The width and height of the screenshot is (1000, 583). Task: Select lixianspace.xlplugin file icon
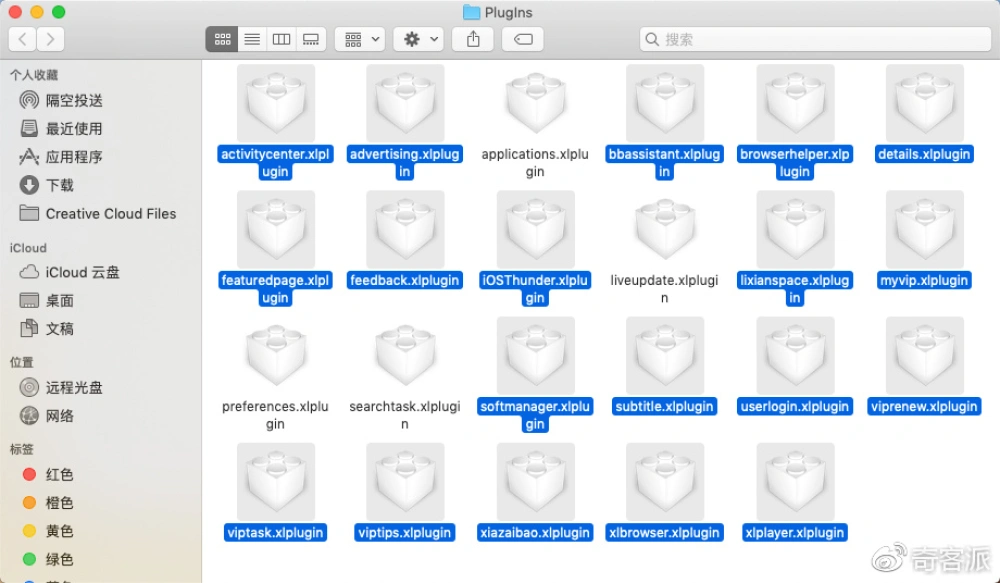point(795,229)
